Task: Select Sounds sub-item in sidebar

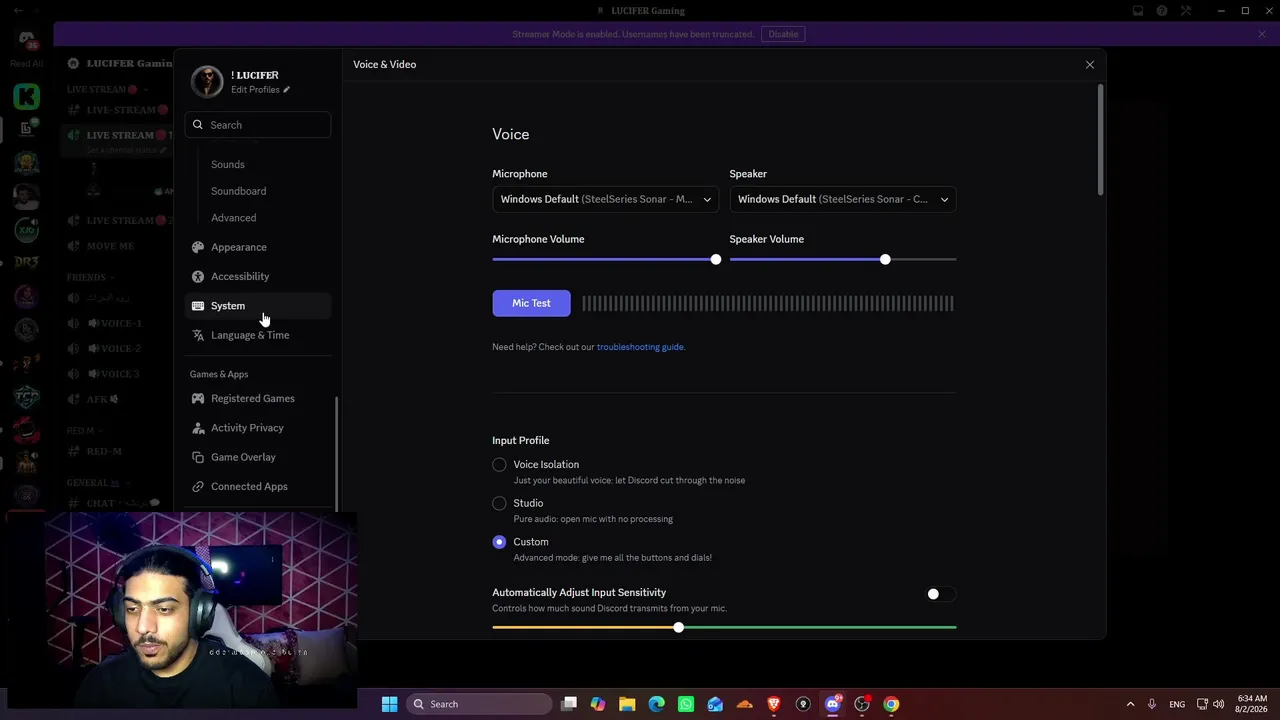Action: click(x=228, y=164)
